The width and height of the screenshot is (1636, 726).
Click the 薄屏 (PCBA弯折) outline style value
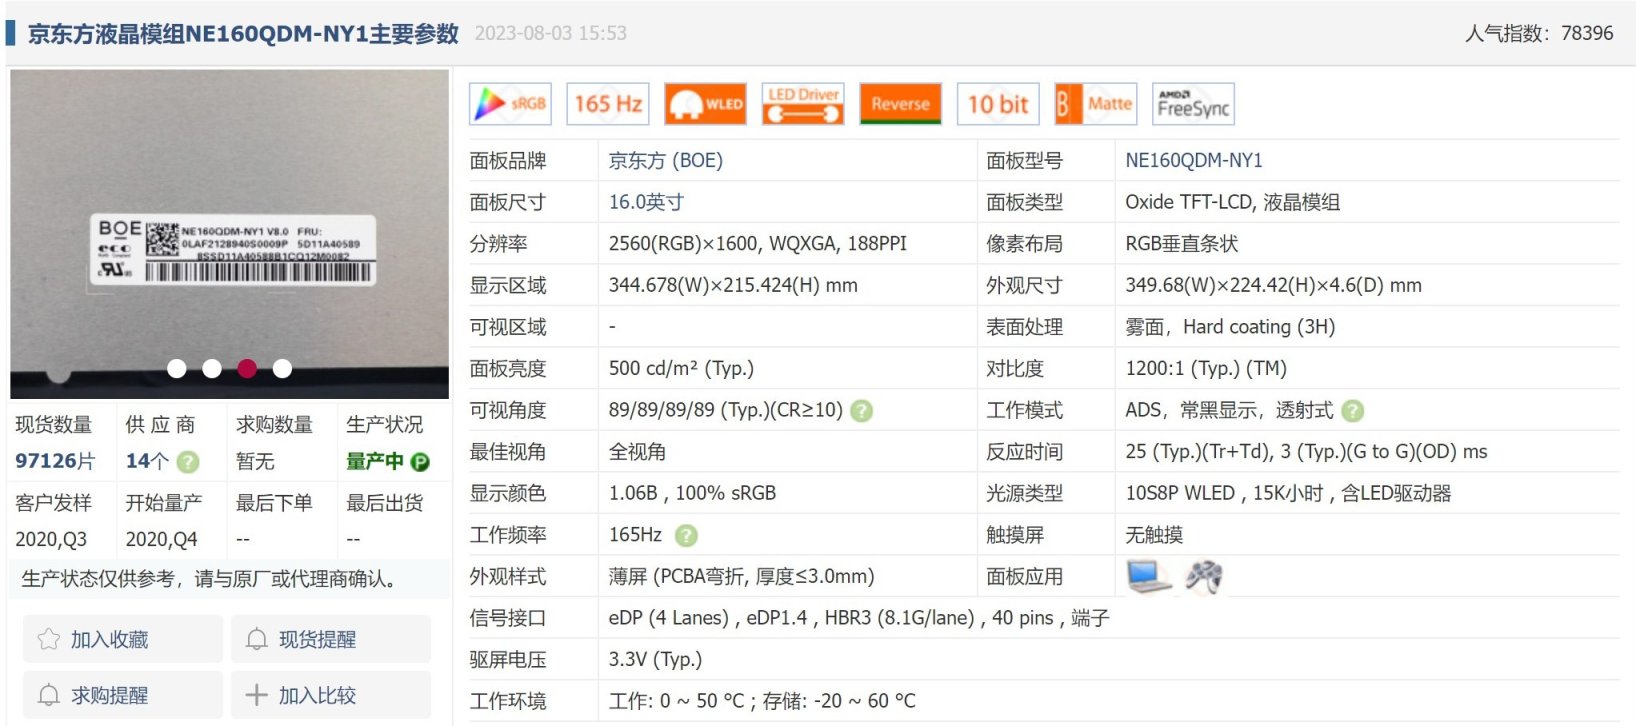[x=741, y=577]
